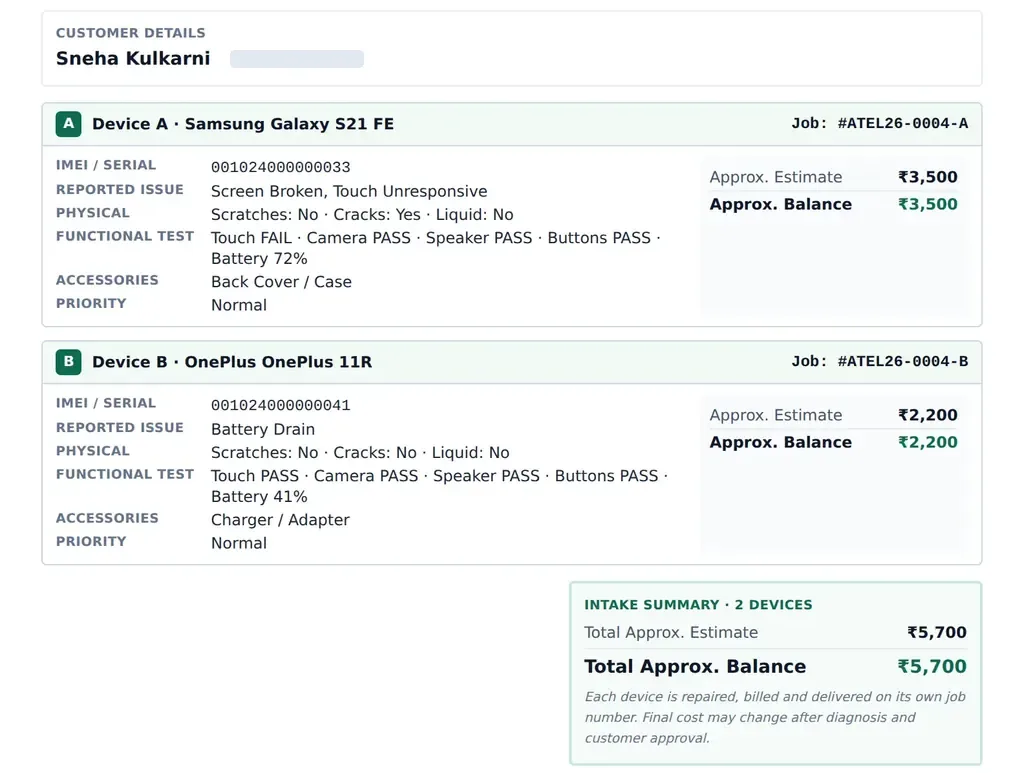The image size is (1024, 773).
Task: Open job number #ATEL26-0004-A
Action: tap(903, 123)
